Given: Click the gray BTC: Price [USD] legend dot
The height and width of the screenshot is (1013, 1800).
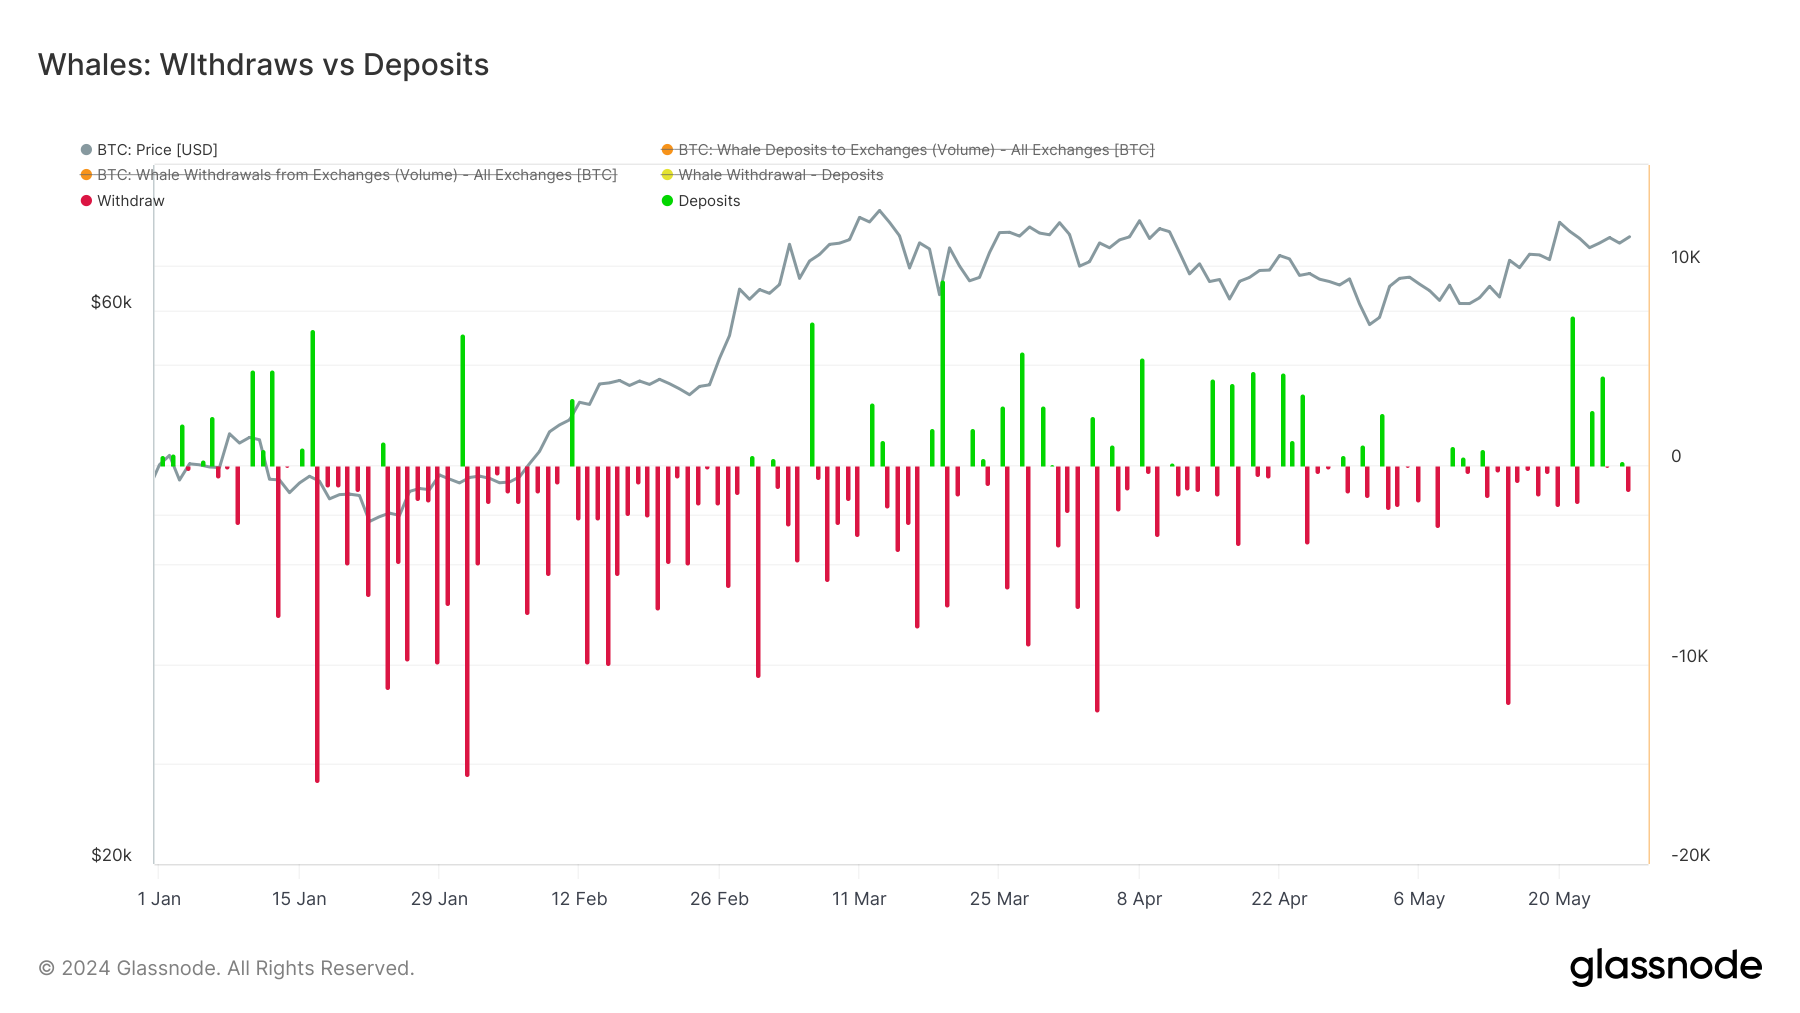Looking at the screenshot, I should pyautogui.click(x=88, y=149).
